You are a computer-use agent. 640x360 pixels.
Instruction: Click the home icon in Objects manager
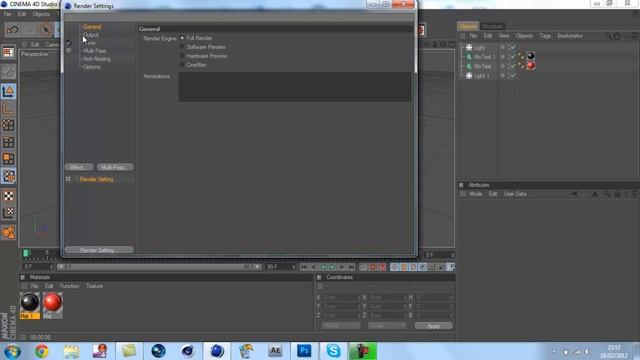click(617, 36)
